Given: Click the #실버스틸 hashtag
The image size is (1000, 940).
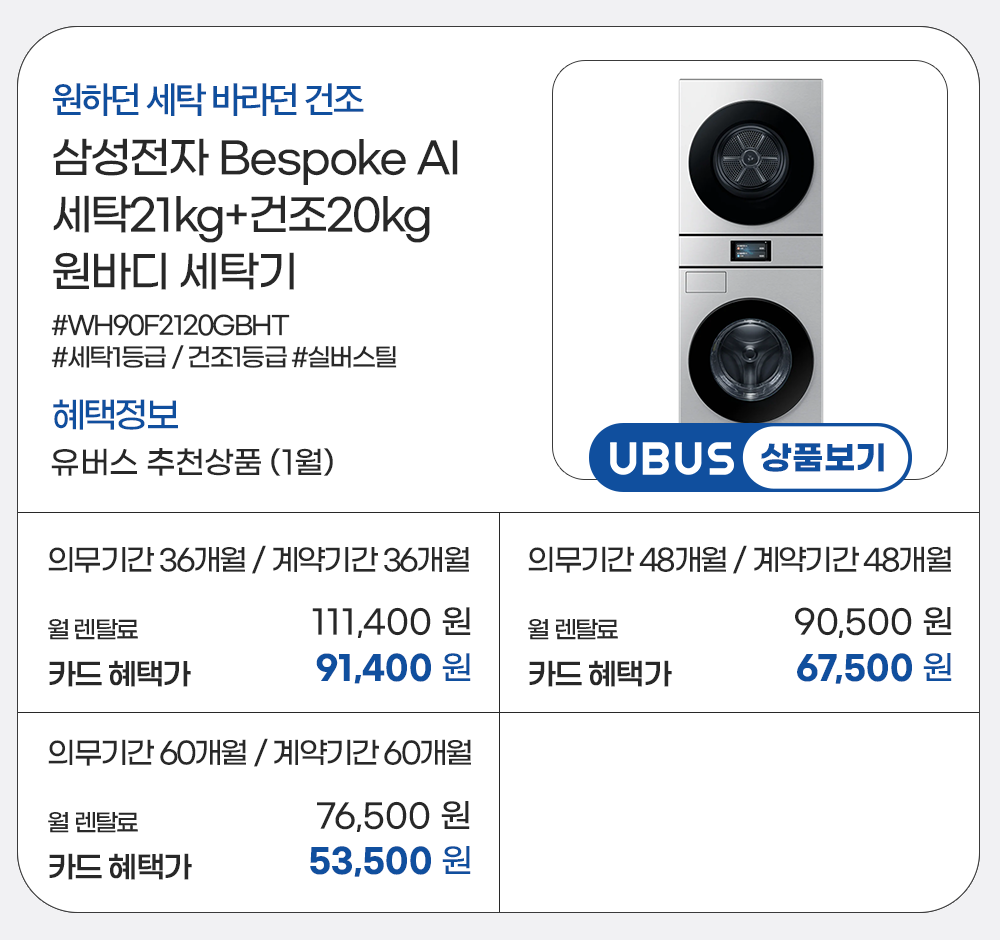Looking at the screenshot, I should point(345,356).
